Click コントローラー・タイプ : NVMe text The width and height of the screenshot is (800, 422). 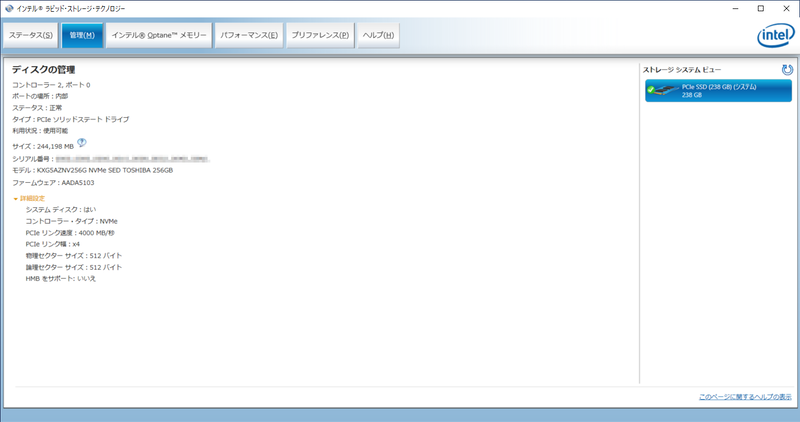(71, 221)
